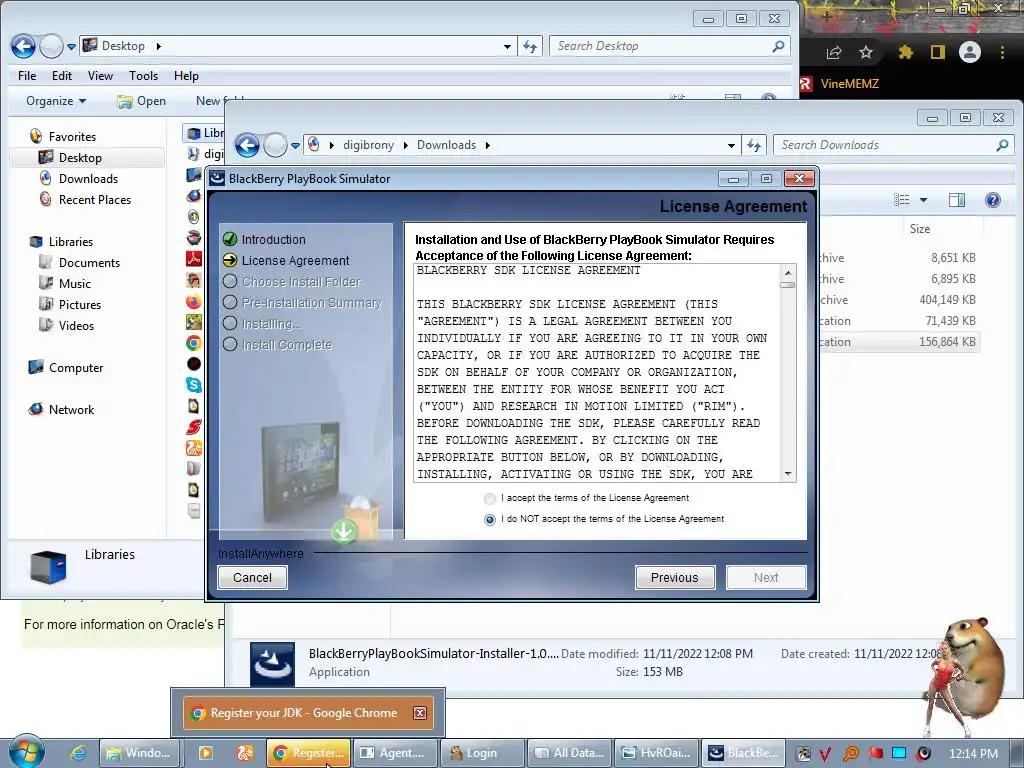Image resolution: width=1024 pixels, height=768 pixels.
Task: Click the disabled Next button in installer
Action: pyautogui.click(x=765, y=577)
